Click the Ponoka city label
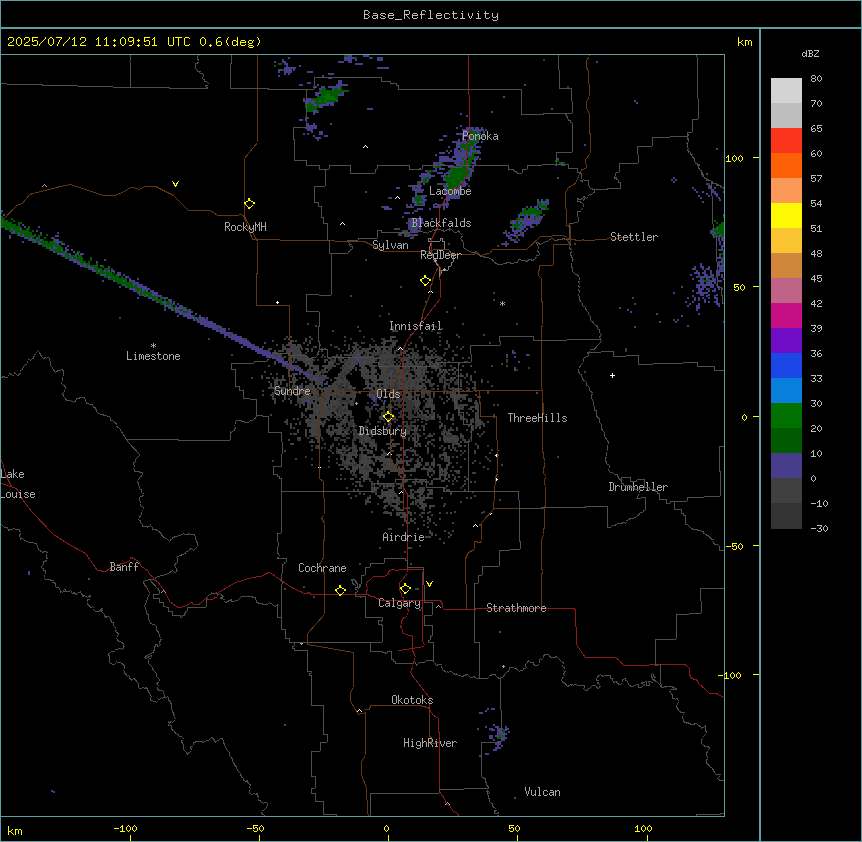Image resolution: width=862 pixels, height=842 pixels. 480,136
